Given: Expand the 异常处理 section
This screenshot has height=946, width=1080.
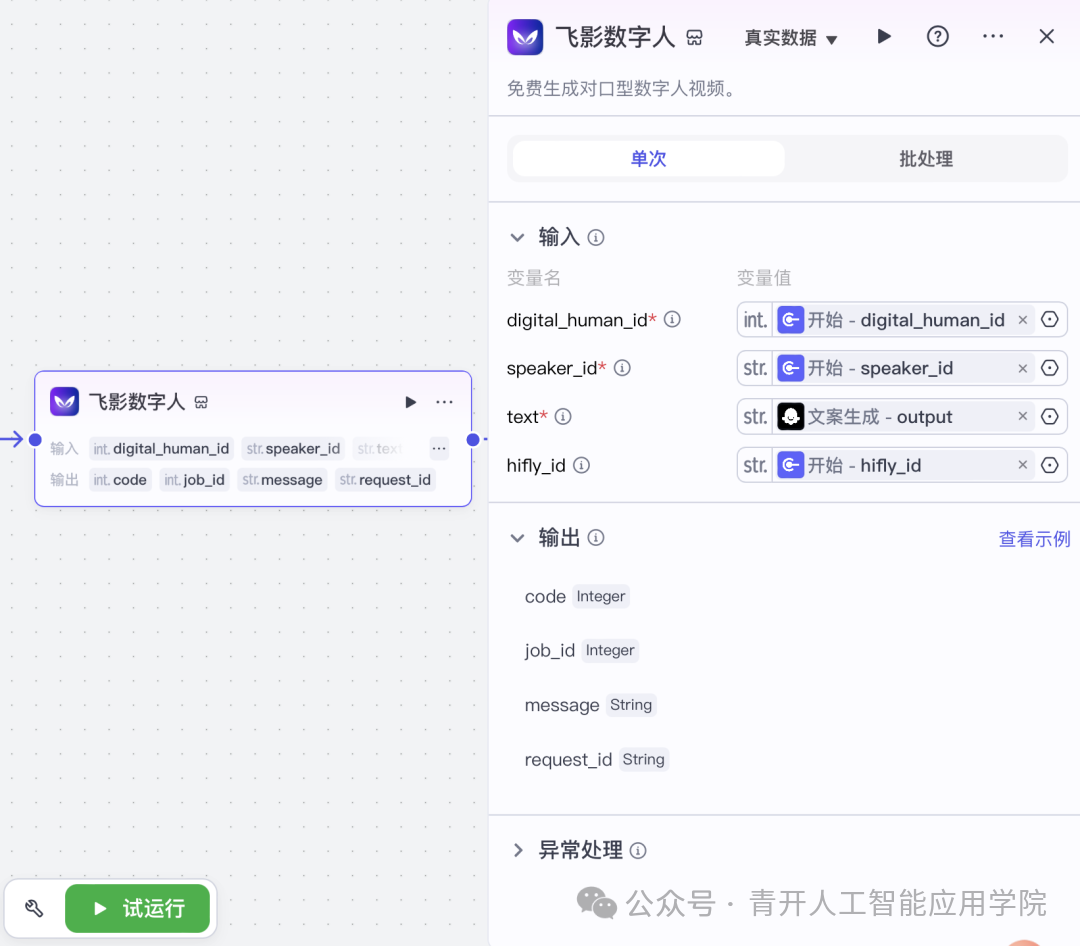Looking at the screenshot, I should pos(518,850).
